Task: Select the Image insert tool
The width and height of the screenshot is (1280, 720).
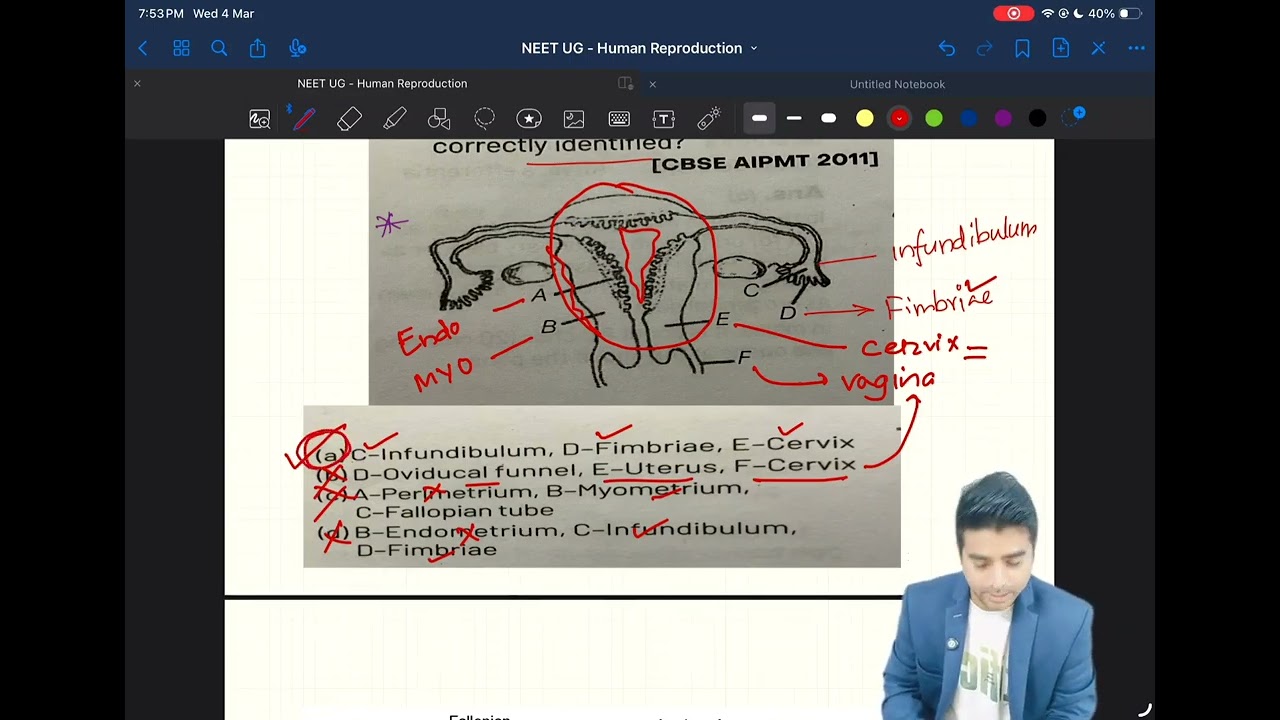Action: (574, 119)
